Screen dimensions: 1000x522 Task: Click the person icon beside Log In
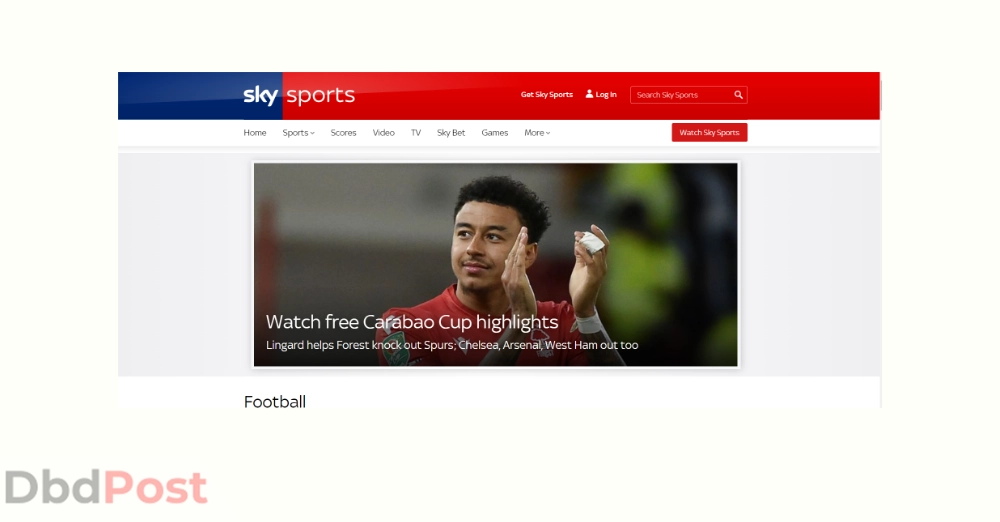click(589, 94)
